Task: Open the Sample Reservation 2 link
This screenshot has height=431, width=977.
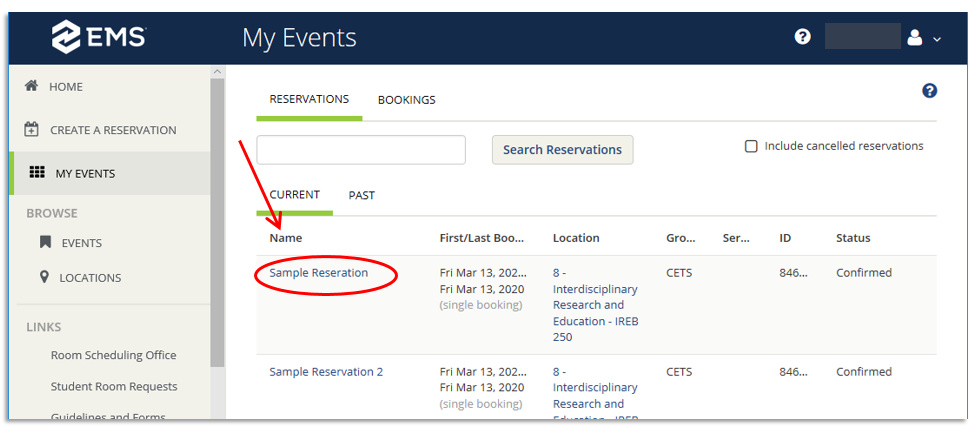Action: tap(326, 372)
